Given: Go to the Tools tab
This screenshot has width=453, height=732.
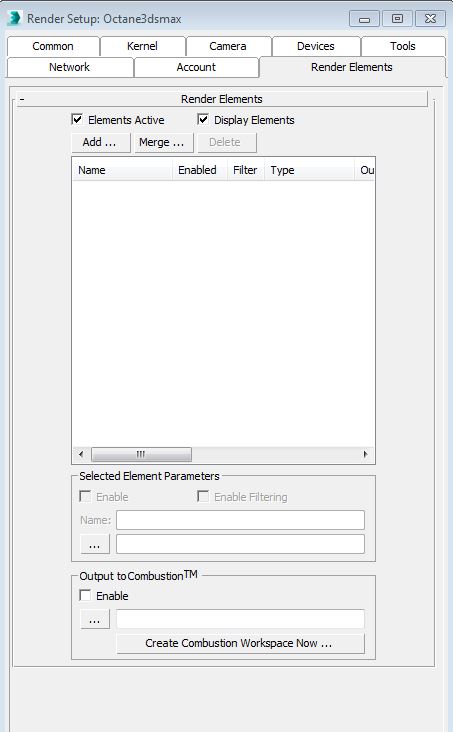Looking at the screenshot, I should click(x=403, y=46).
